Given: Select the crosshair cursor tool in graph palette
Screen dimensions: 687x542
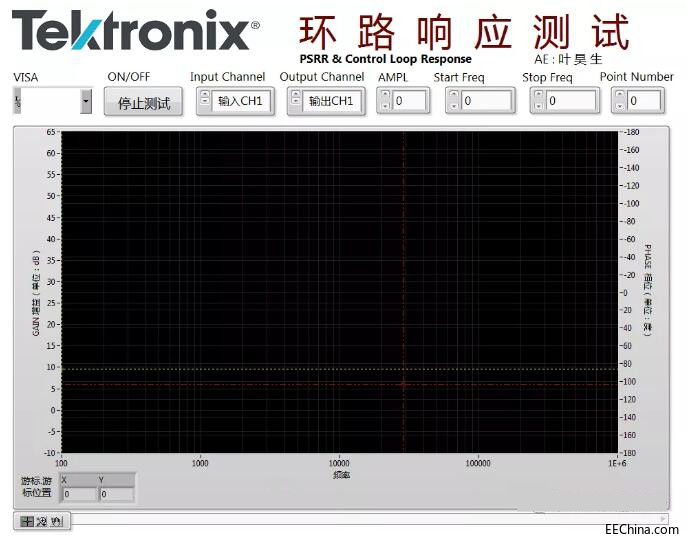Looking at the screenshot, I should 27,521.
